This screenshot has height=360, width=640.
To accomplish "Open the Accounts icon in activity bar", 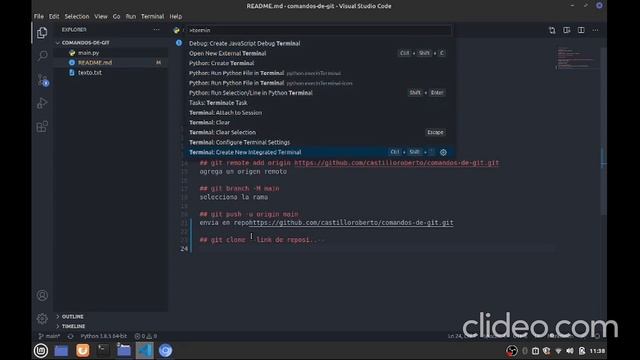I will (x=42, y=295).
